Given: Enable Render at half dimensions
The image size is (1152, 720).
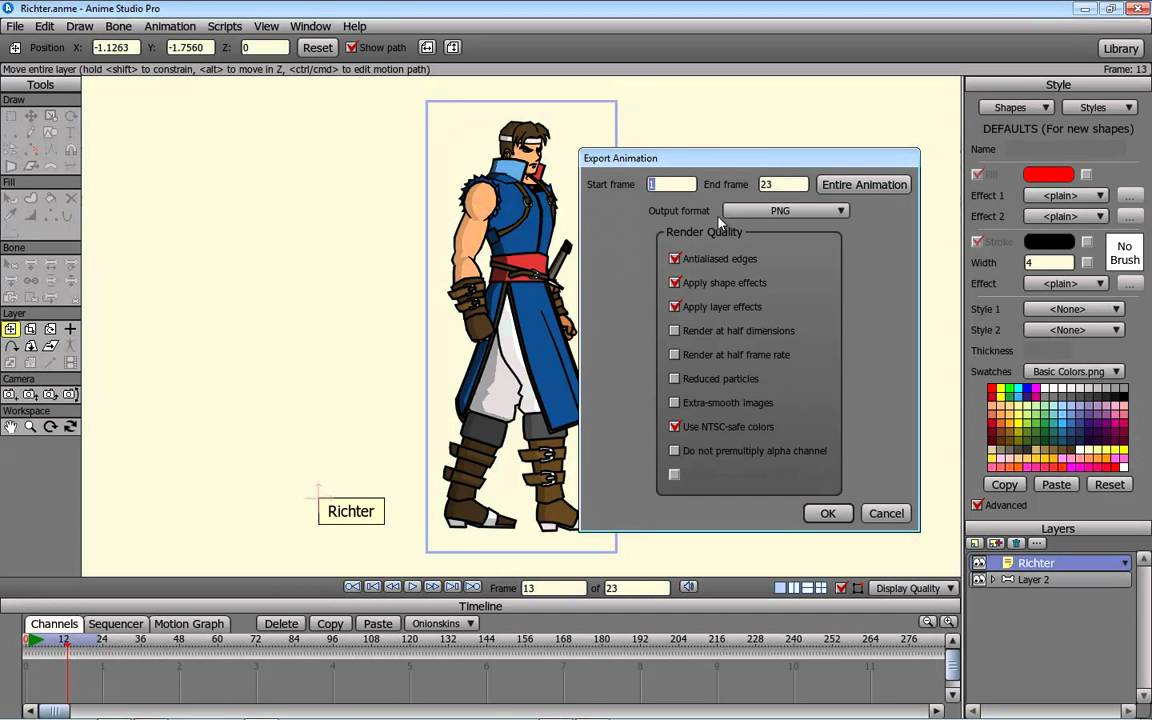Looking at the screenshot, I should pyautogui.click(x=674, y=331).
